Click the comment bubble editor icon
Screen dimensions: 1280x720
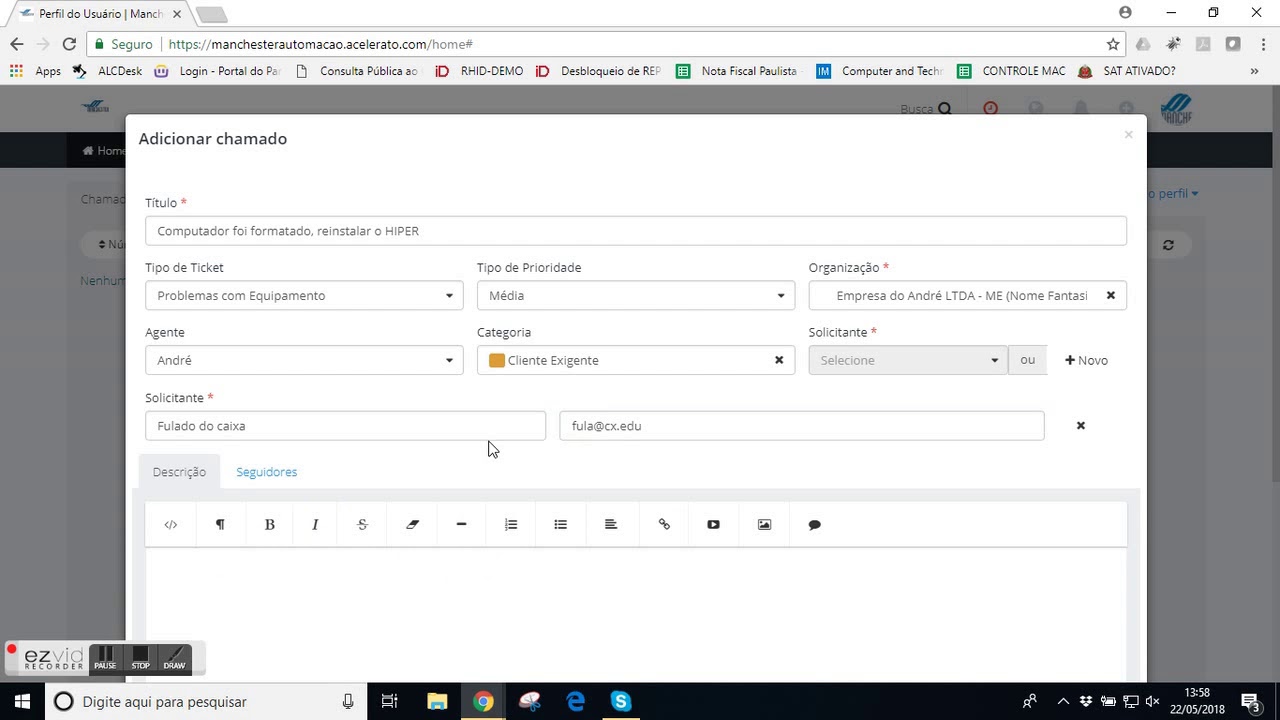[814, 524]
